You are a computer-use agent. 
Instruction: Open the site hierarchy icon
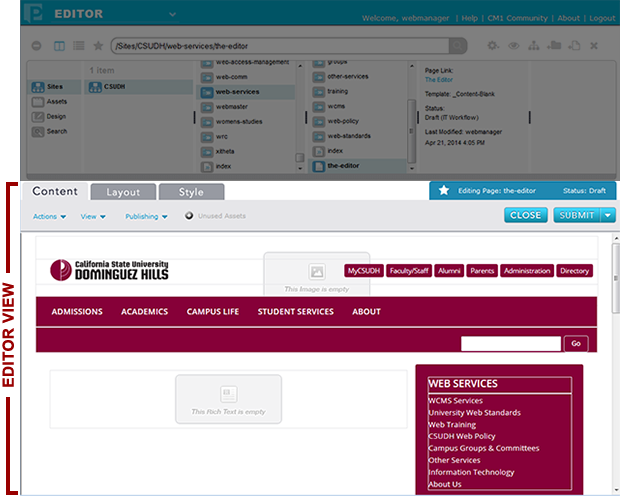[x=534, y=46]
